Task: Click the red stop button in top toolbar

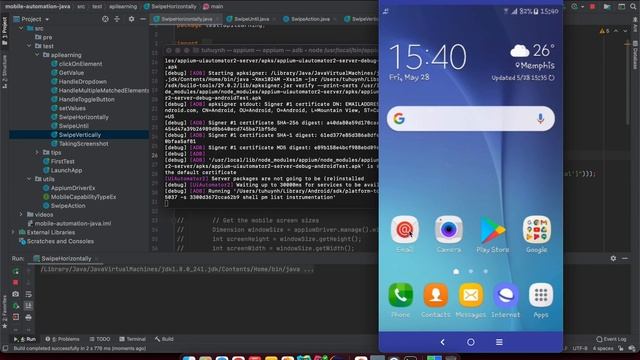Action: pyautogui.click(x=592, y=7)
